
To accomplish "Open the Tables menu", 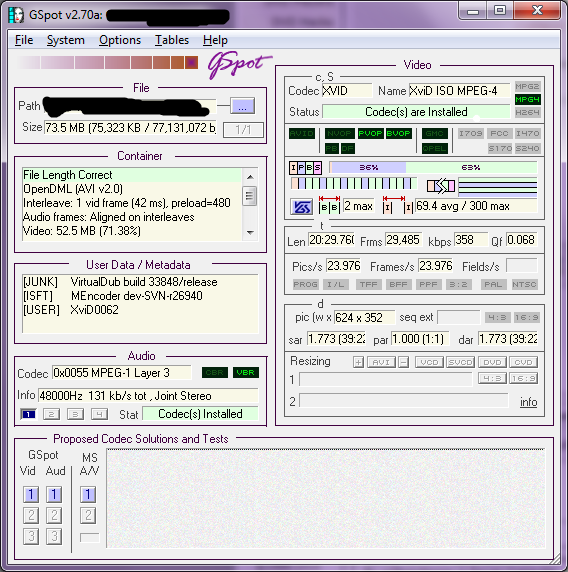I will (172, 40).
